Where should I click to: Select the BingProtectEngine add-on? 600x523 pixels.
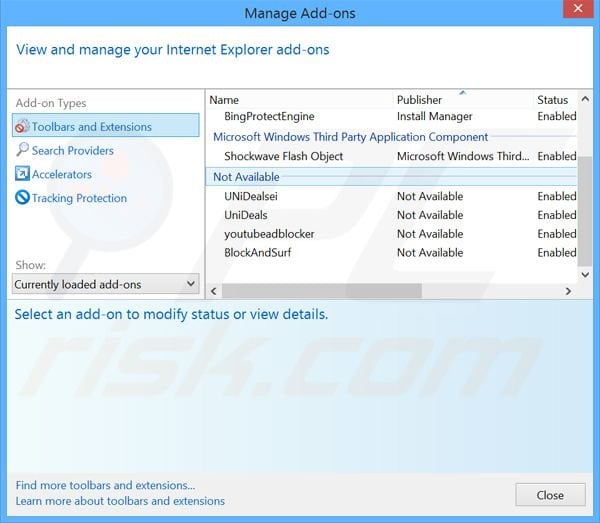[x=270, y=117]
